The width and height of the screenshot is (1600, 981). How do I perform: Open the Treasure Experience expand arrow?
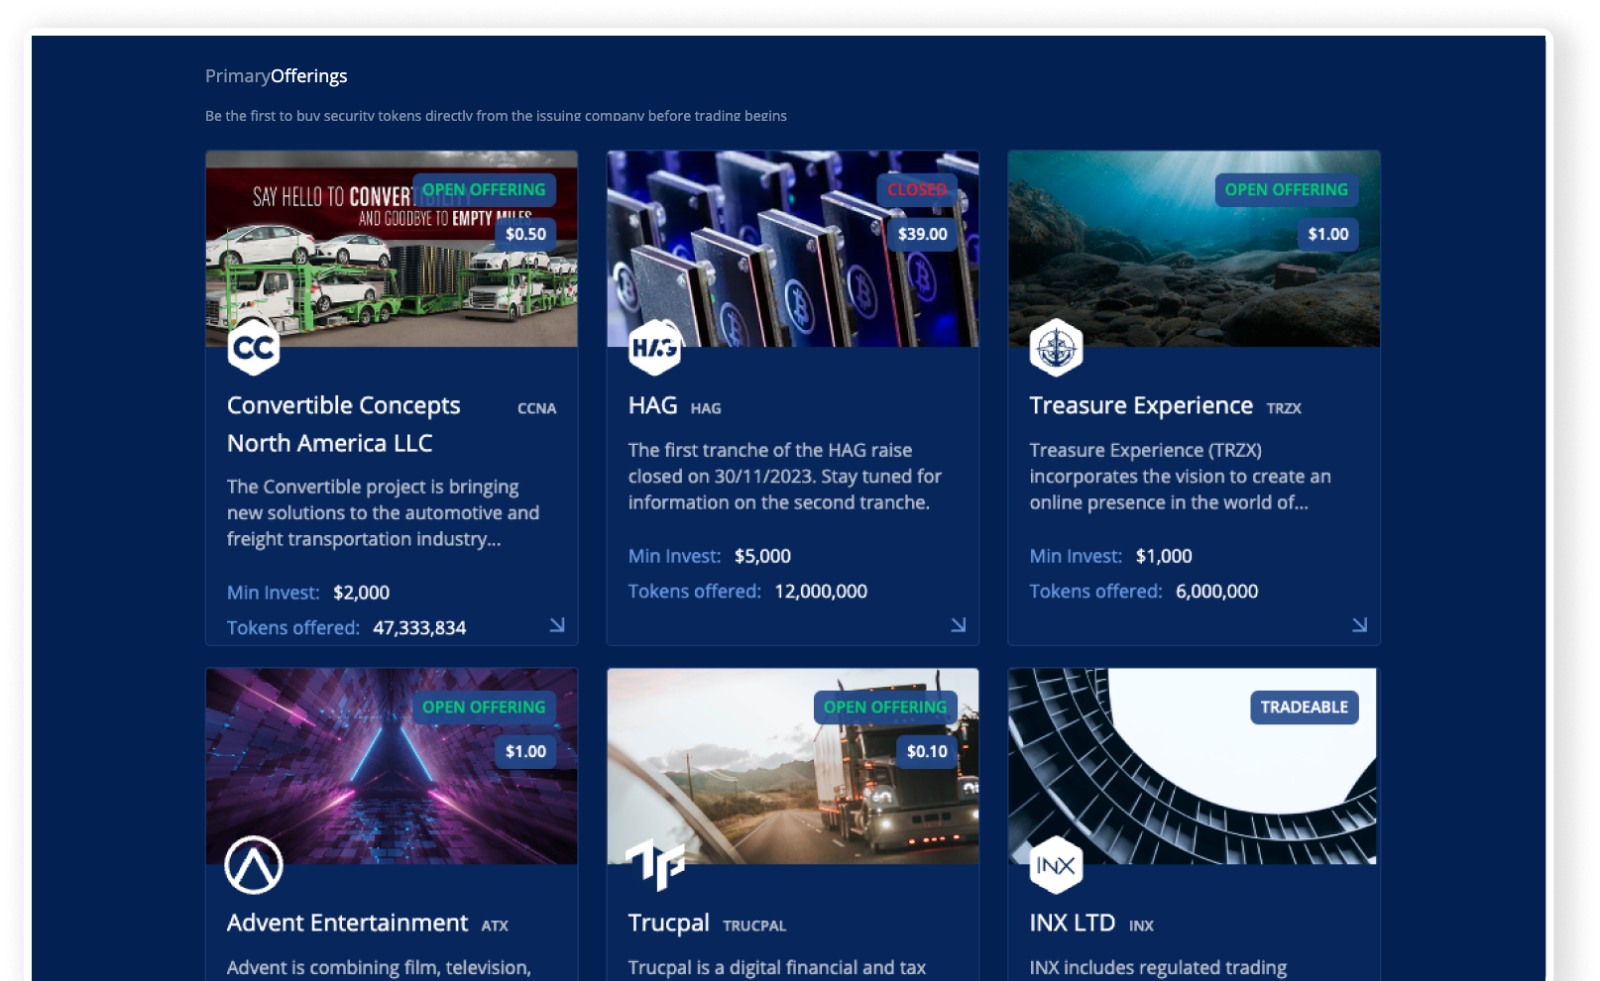click(1361, 625)
